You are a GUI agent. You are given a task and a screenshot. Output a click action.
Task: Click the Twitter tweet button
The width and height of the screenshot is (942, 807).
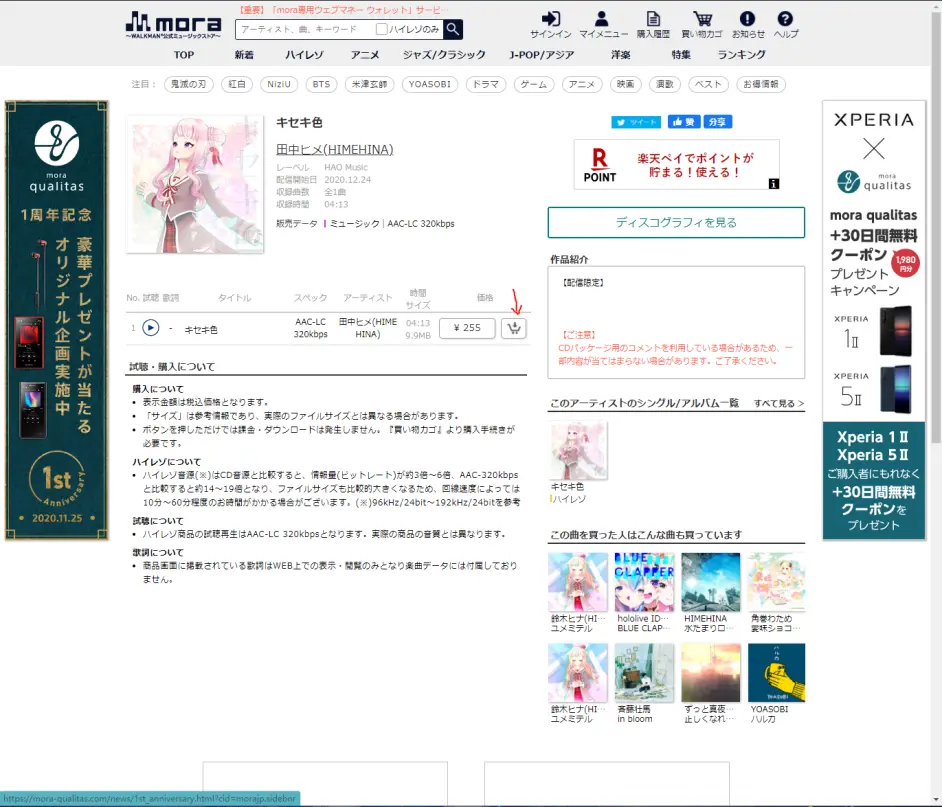pos(636,122)
